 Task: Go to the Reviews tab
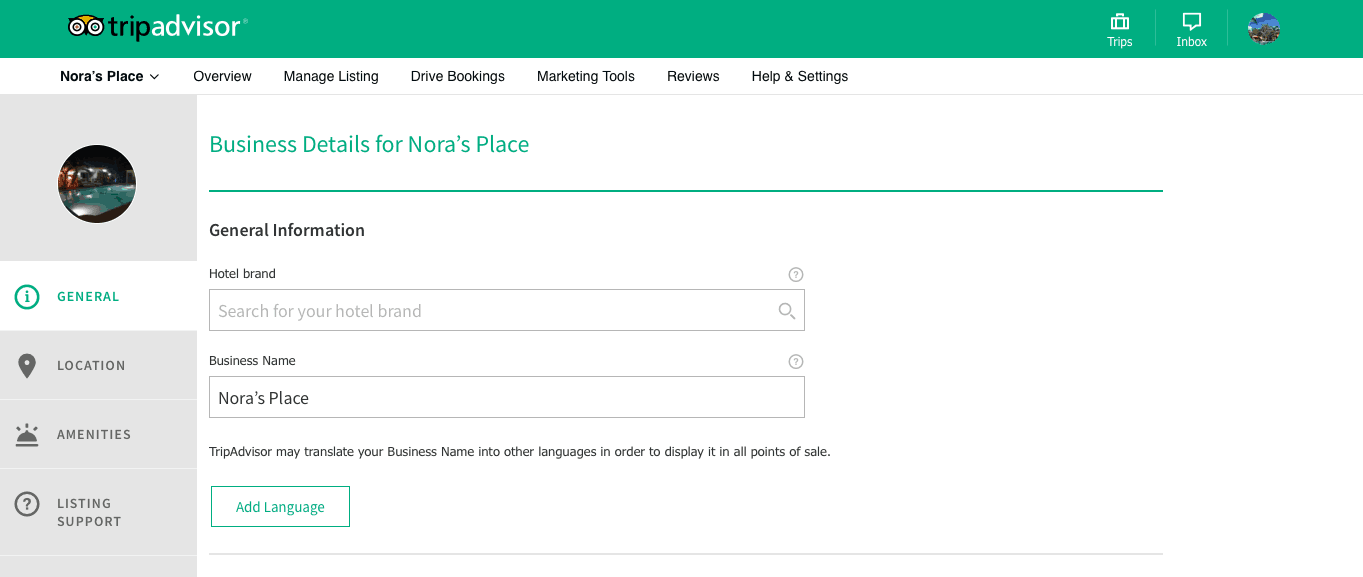(693, 76)
